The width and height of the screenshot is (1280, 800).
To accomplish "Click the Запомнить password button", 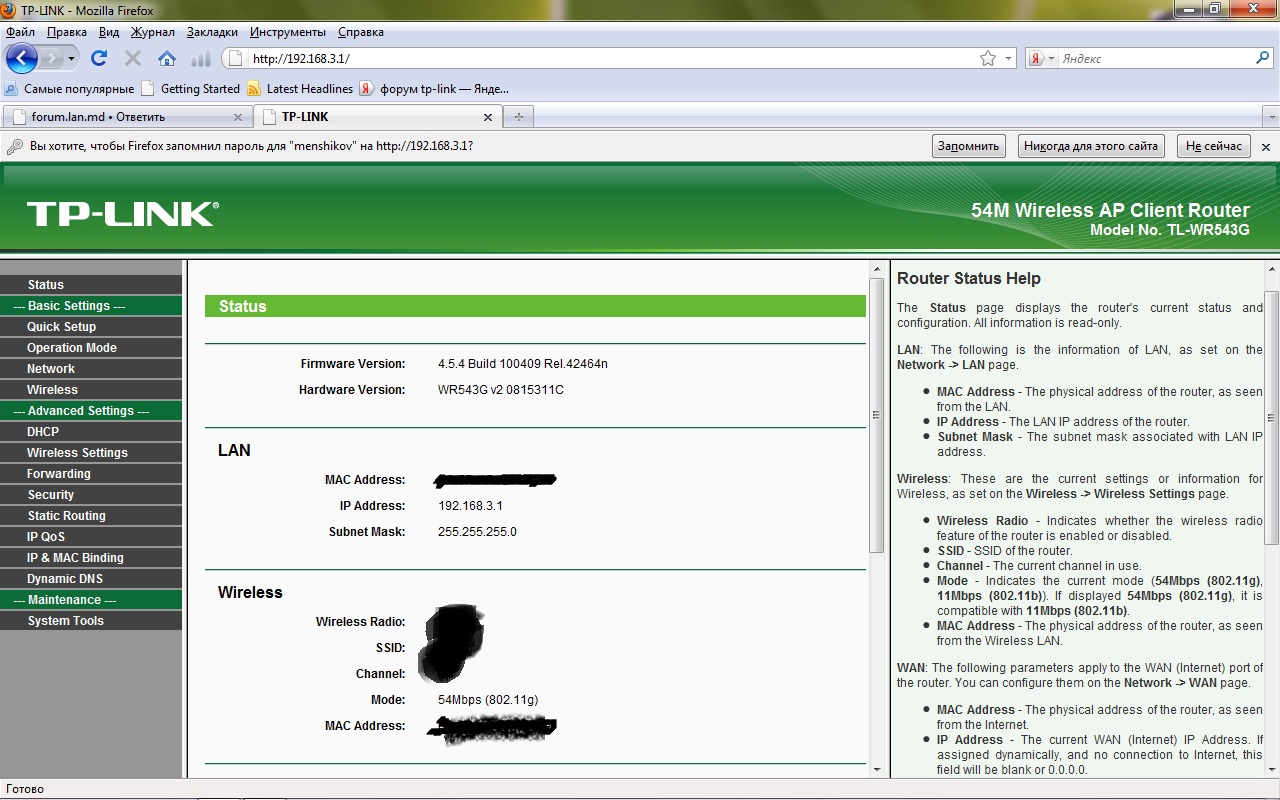I will (x=968, y=146).
